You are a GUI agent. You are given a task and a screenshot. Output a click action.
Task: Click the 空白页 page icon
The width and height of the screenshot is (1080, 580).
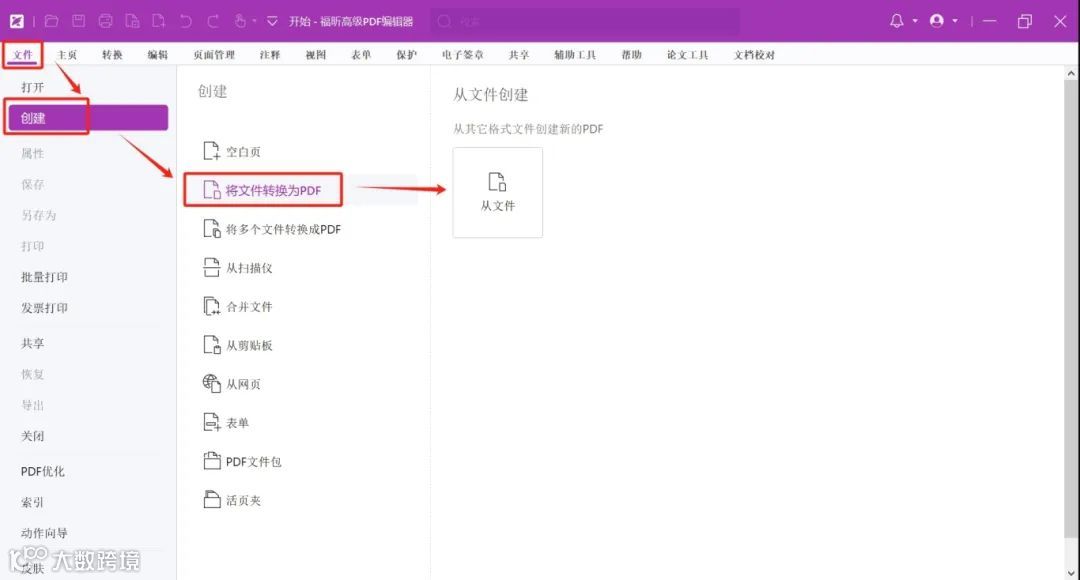click(x=211, y=151)
